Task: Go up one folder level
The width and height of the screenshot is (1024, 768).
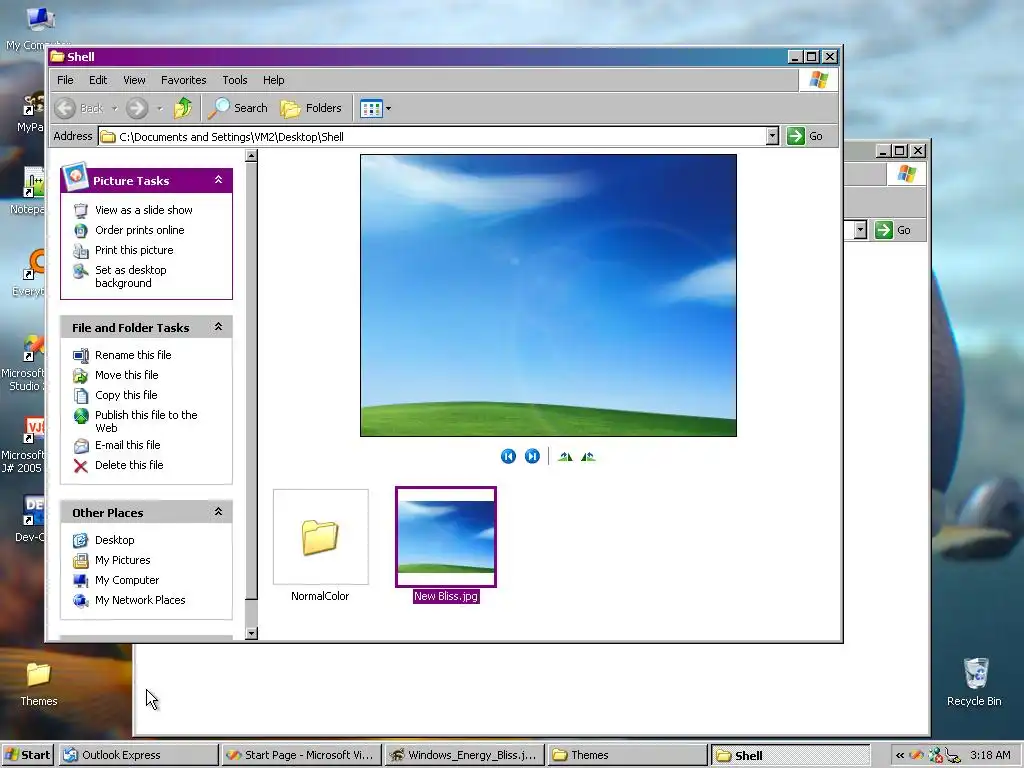Action: (183, 108)
